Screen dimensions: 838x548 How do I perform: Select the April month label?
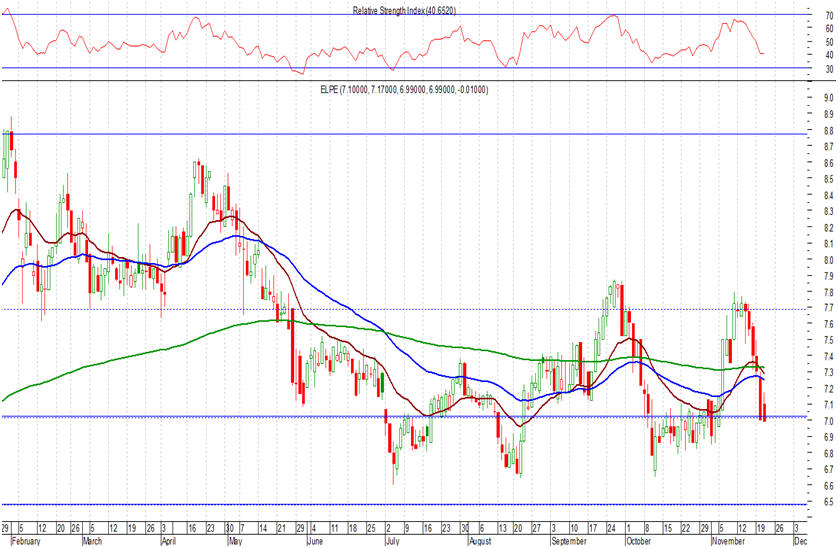coord(169,541)
